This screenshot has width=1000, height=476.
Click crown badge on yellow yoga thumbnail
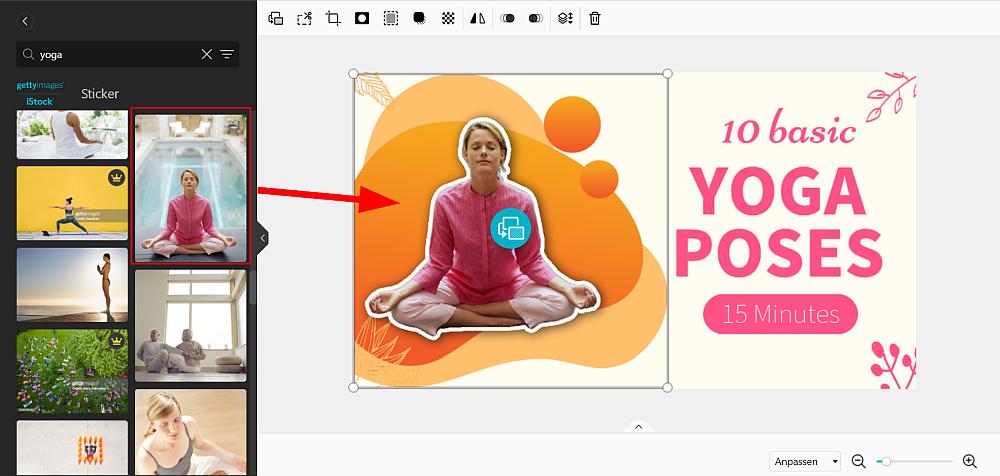[116, 177]
